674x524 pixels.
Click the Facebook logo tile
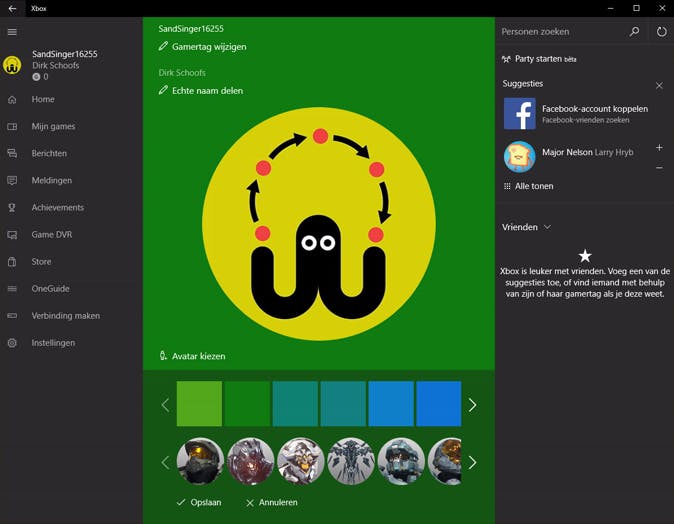(520, 113)
